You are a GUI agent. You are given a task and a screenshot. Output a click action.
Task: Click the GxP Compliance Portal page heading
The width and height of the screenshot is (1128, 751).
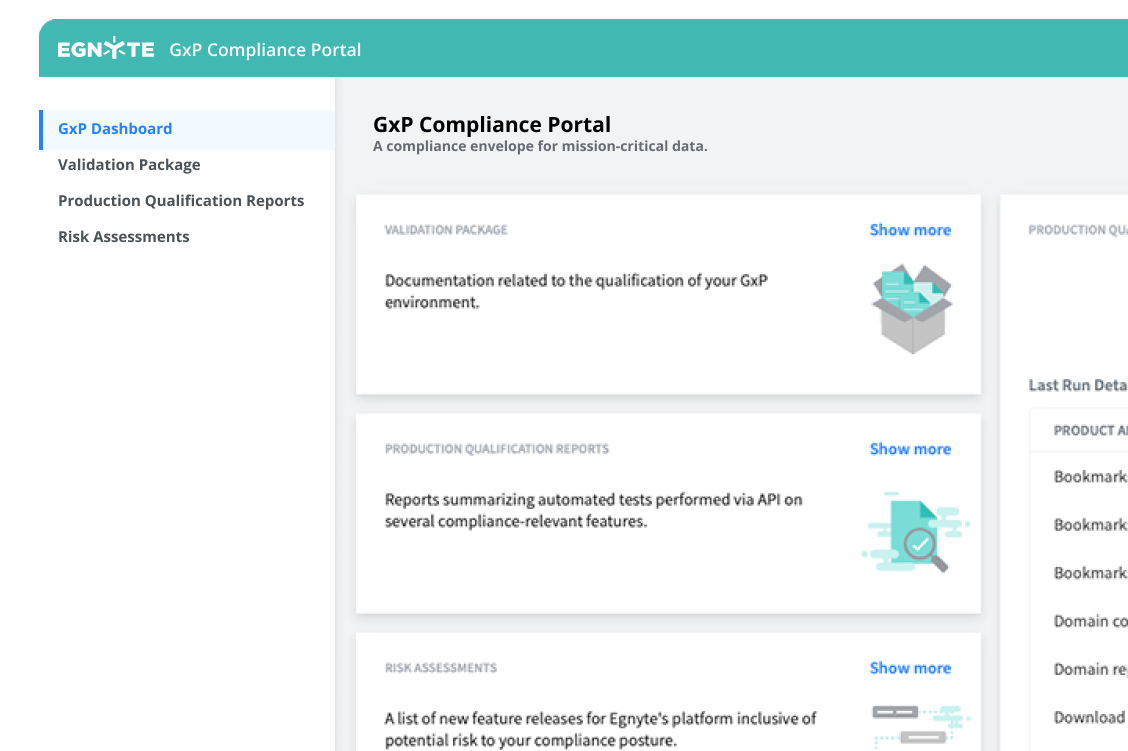tap(492, 125)
